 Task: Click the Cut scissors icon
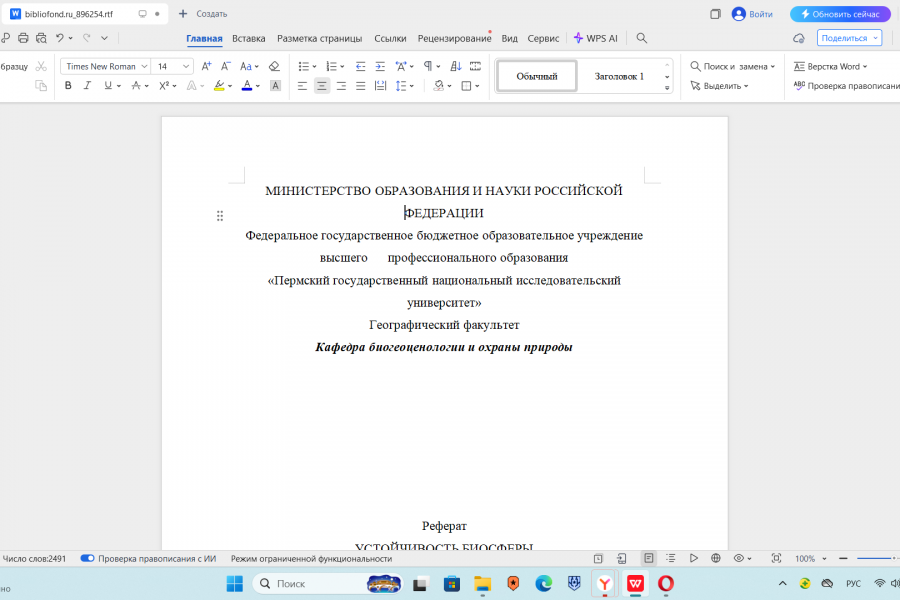pyautogui.click(x=41, y=66)
